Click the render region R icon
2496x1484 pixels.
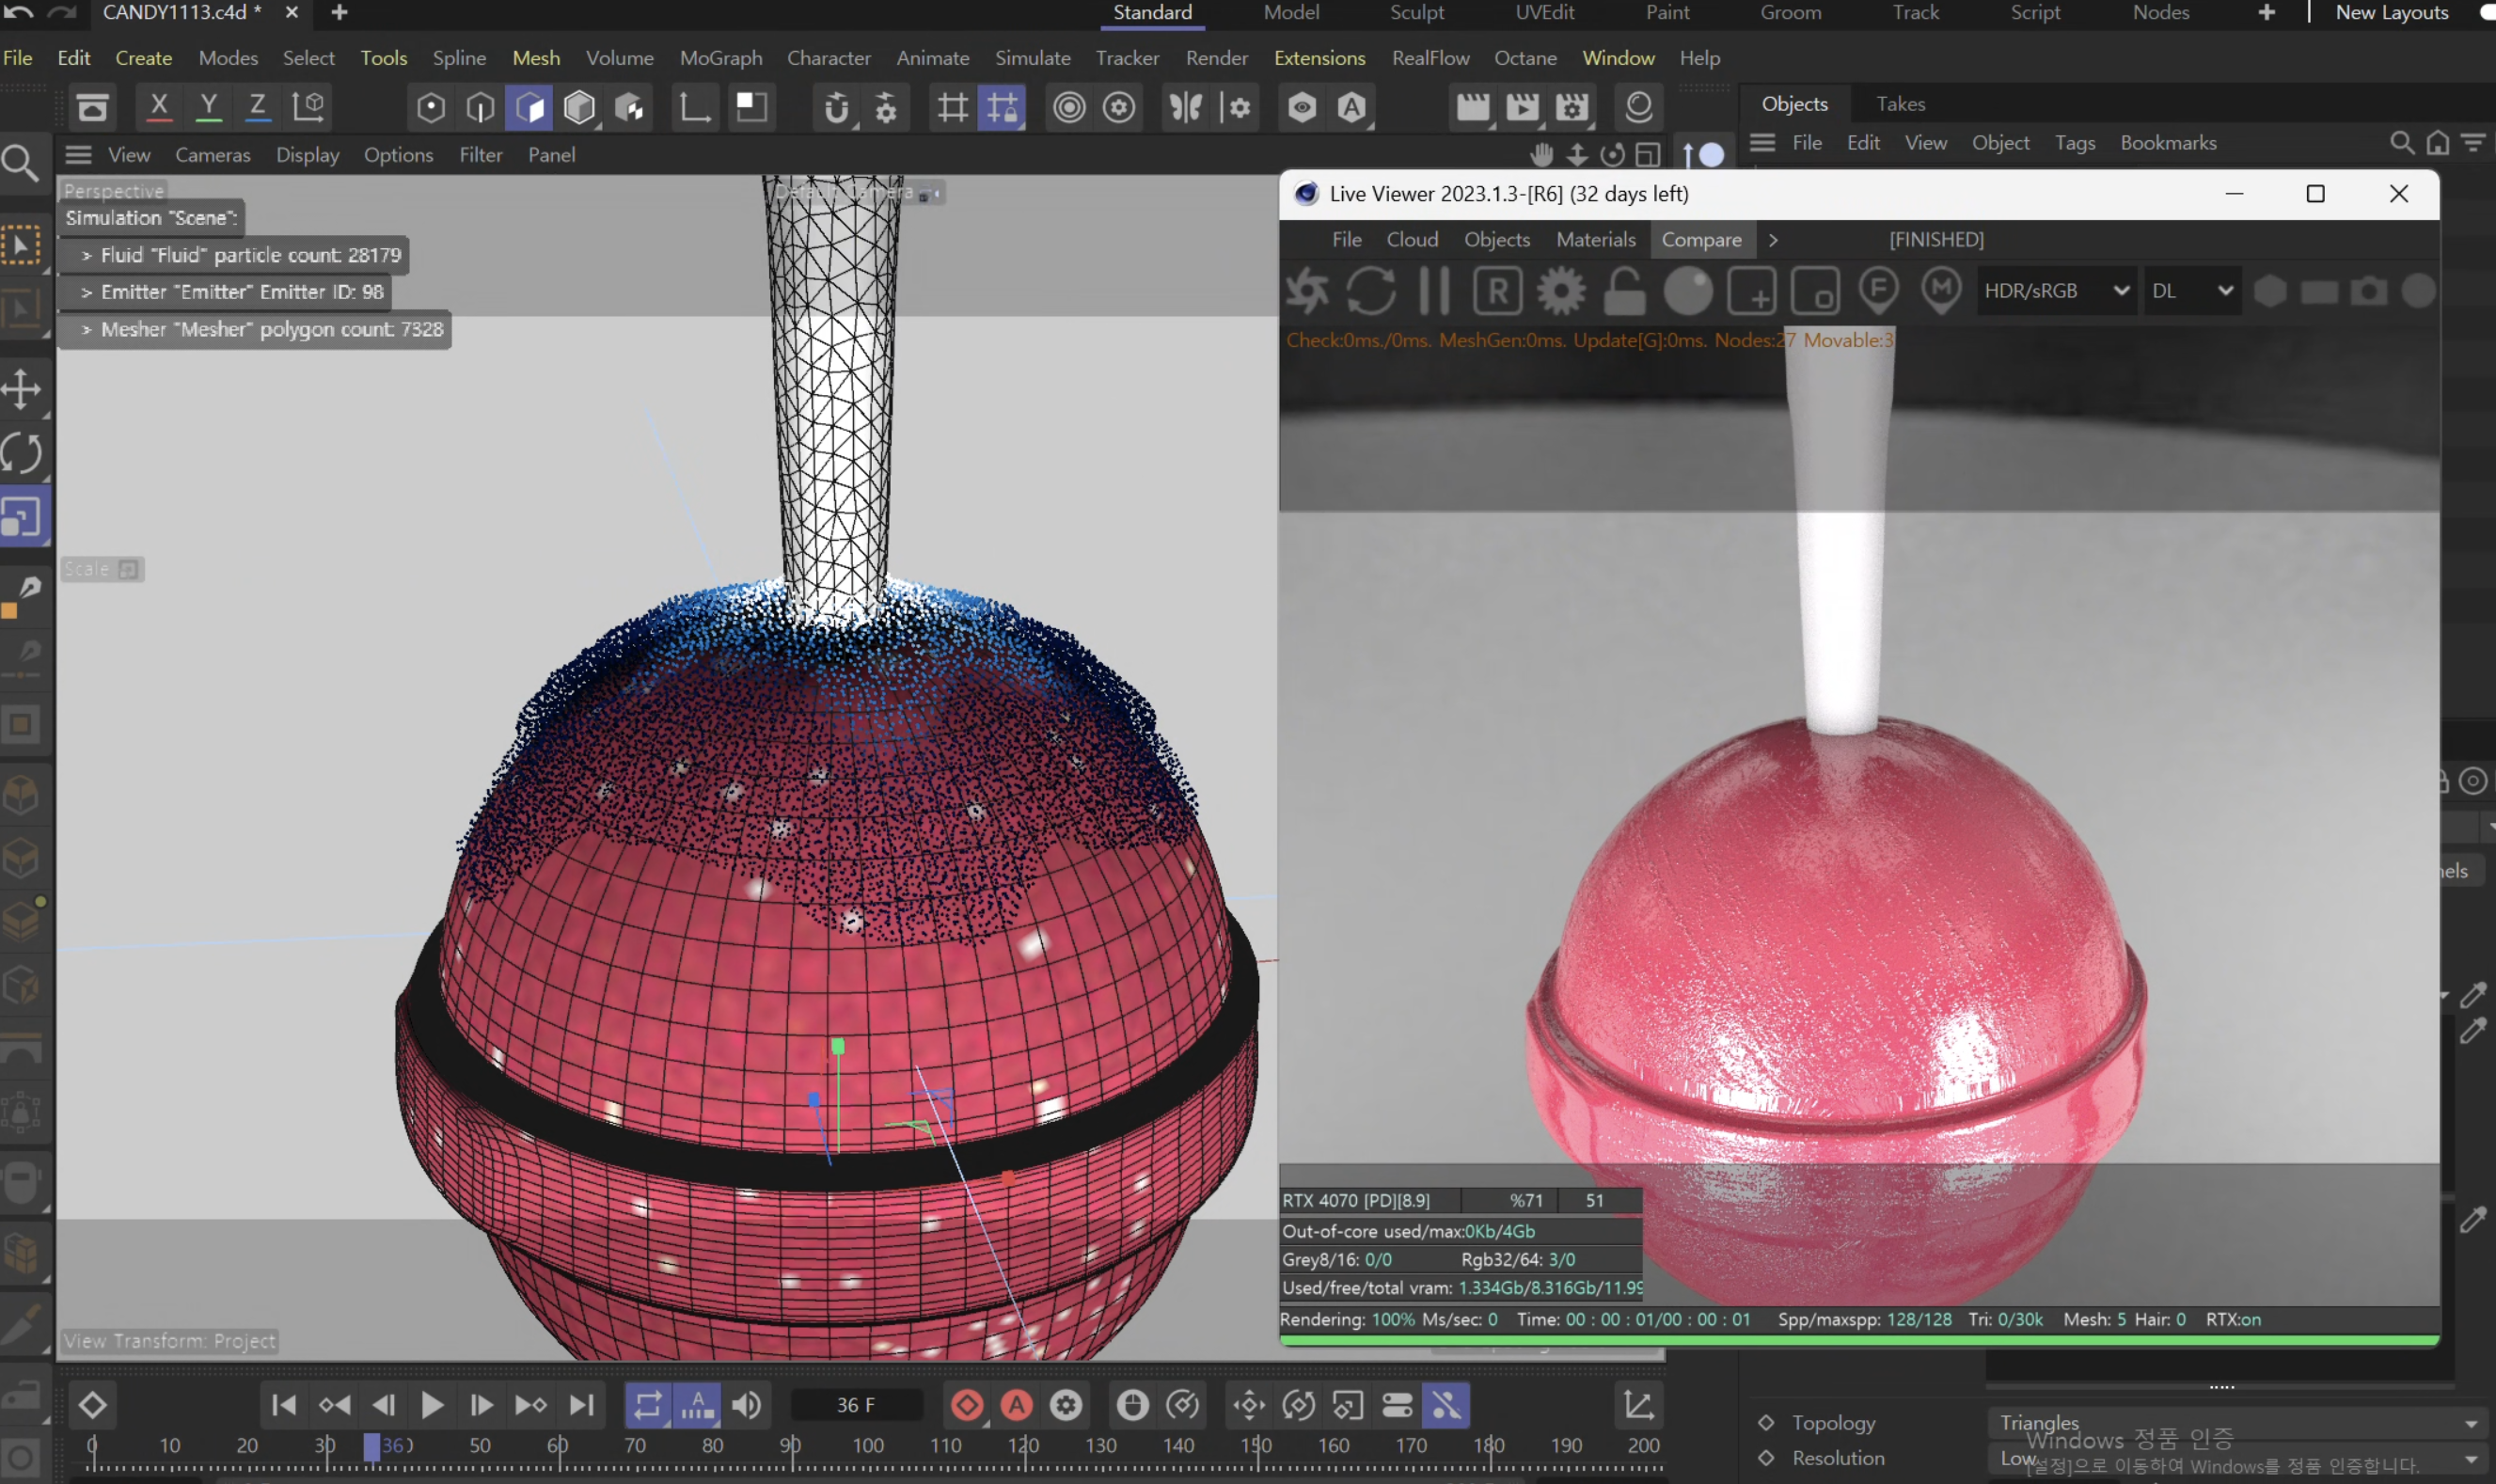(x=1497, y=291)
